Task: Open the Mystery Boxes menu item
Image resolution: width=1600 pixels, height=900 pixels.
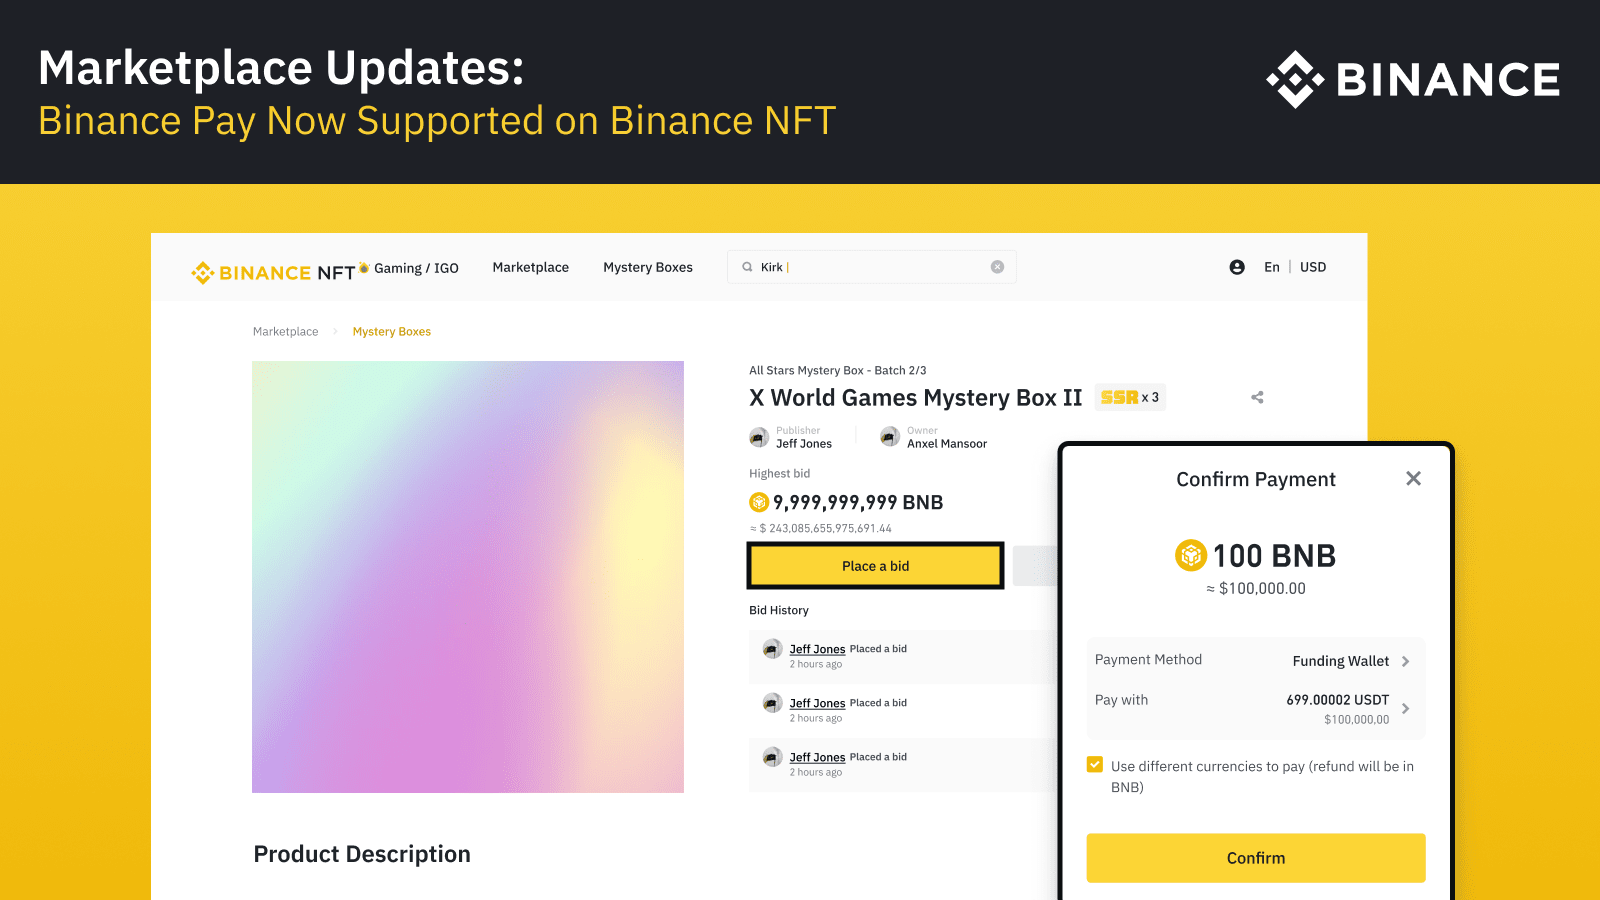Action: click(x=648, y=267)
